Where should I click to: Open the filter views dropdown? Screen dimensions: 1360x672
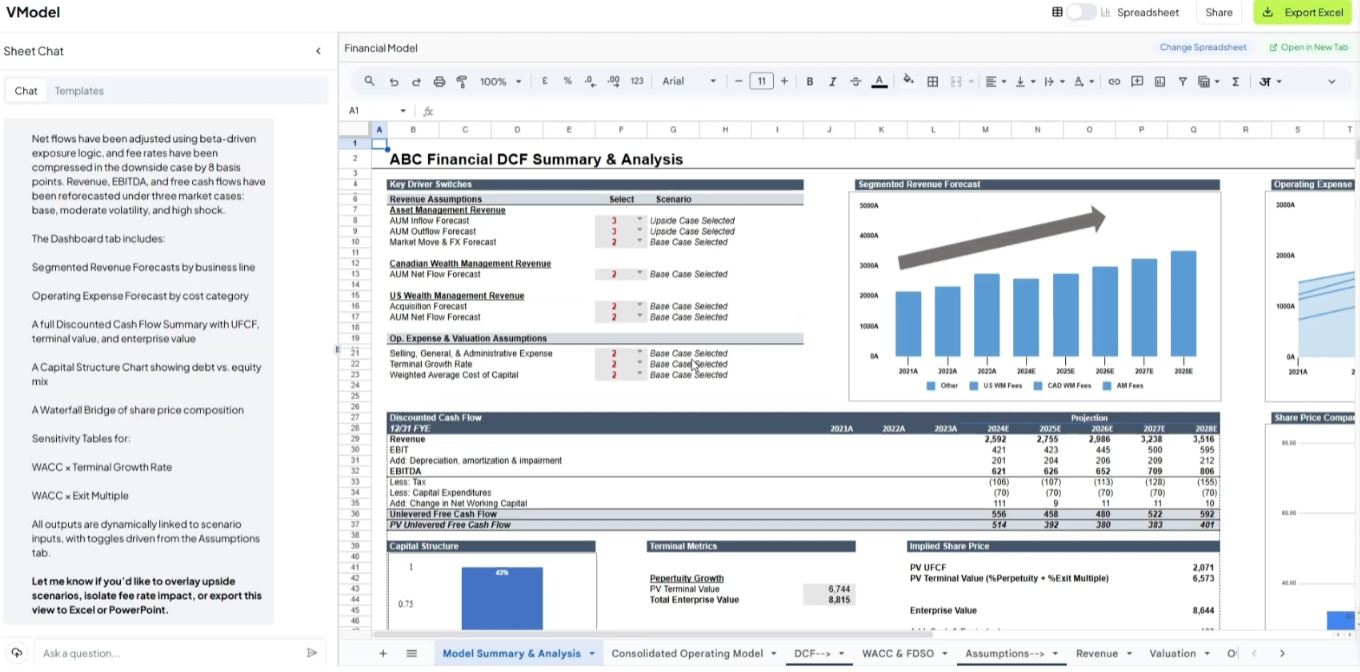pyautogui.click(x=1208, y=82)
